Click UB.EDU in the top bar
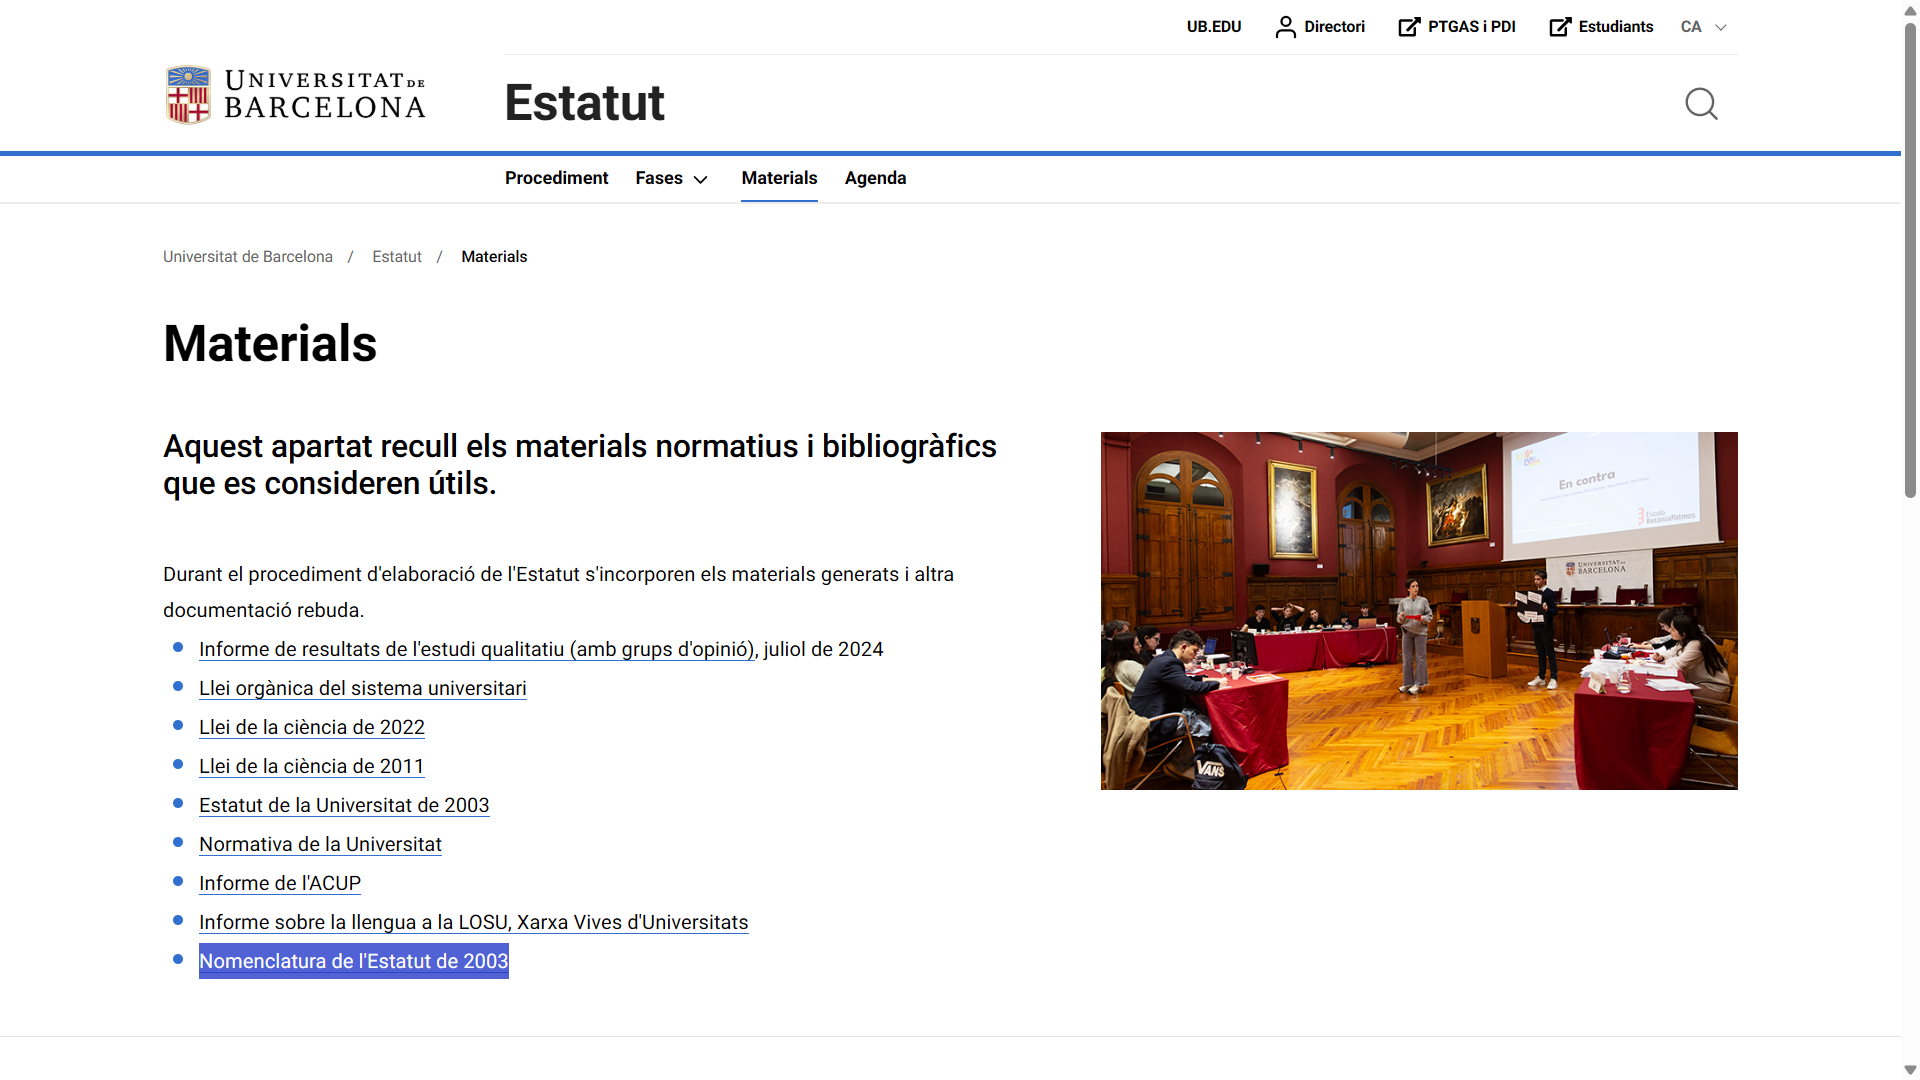This screenshot has width=1920, height=1080. tap(1213, 27)
